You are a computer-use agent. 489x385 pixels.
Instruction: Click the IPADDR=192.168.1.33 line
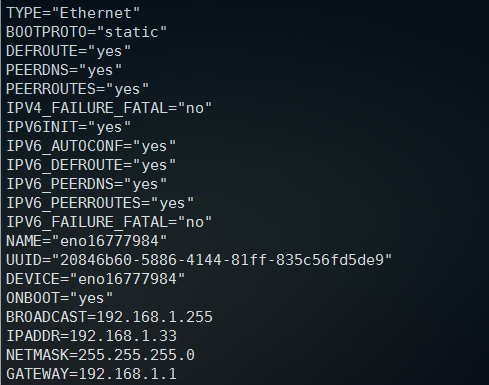[91, 336]
